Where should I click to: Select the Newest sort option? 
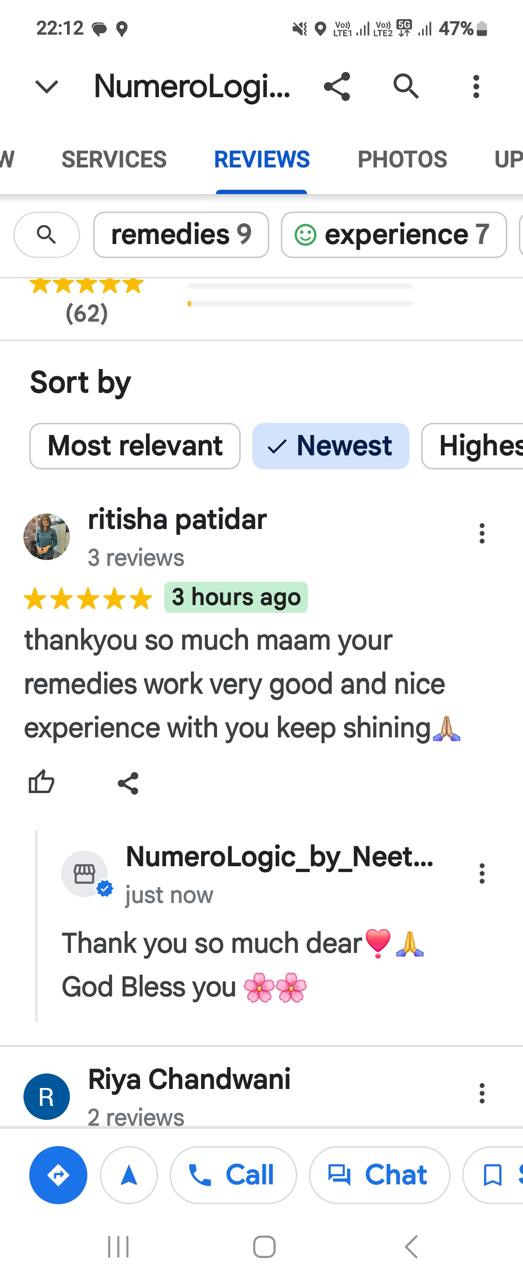pyautogui.click(x=331, y=446)
